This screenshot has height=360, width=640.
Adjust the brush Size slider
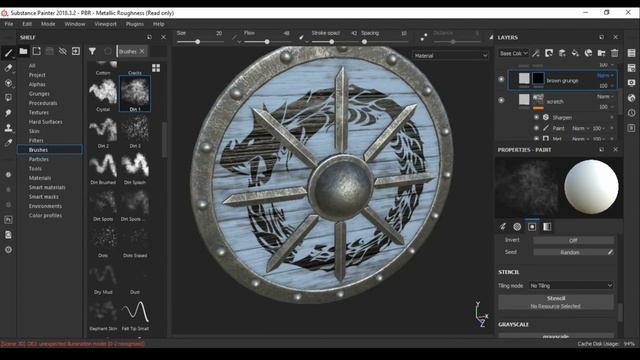coord(200,42)
